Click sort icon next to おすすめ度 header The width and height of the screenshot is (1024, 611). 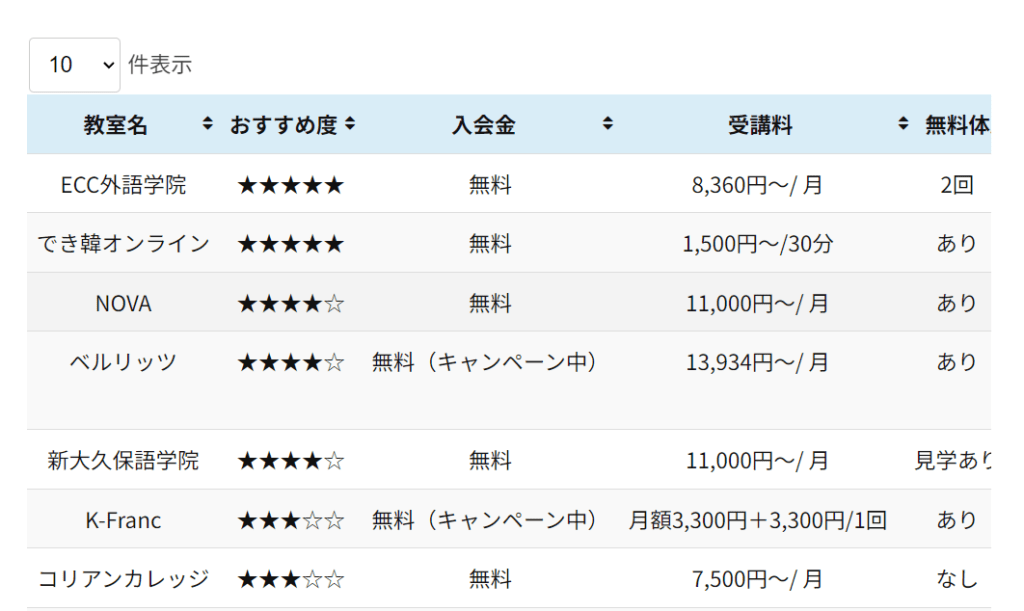(350, 124)
